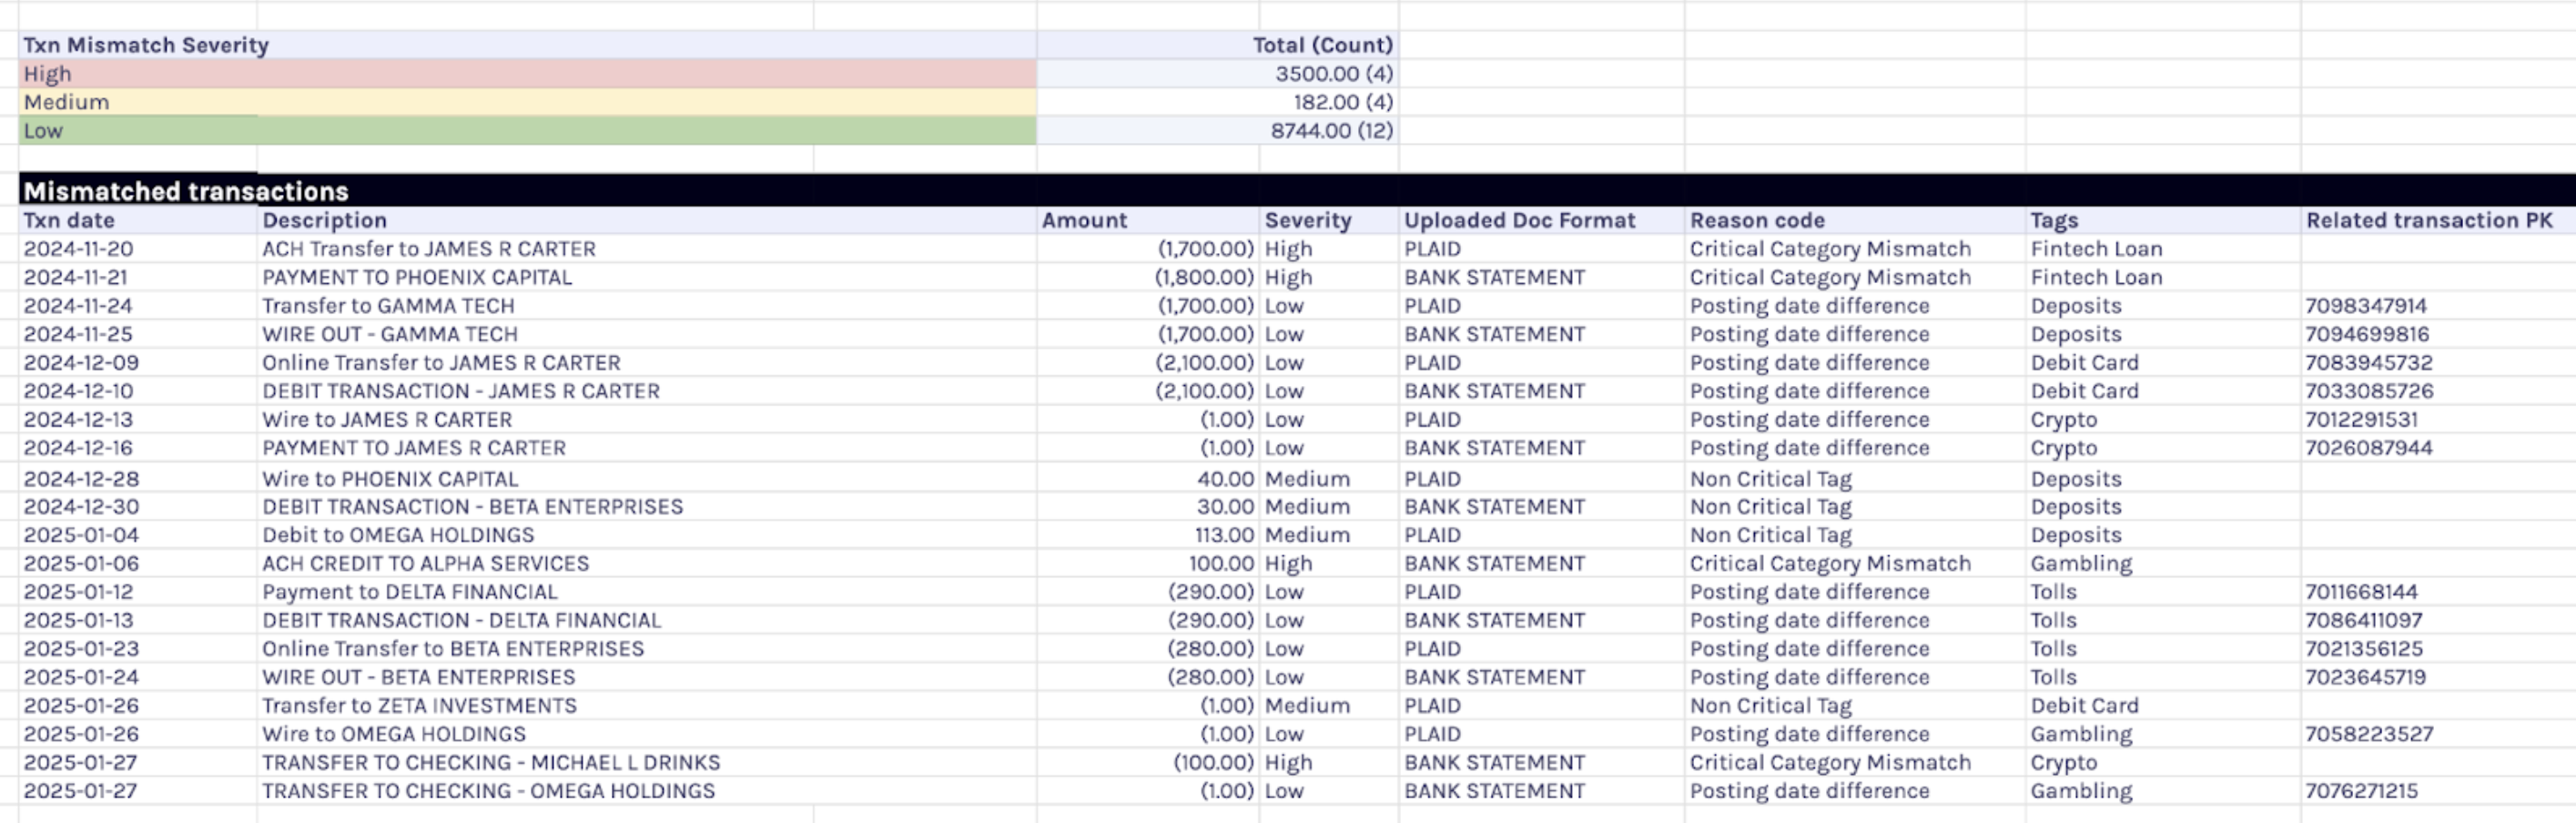Image resolution: width=2576 pixels, height=823 pixels.
Task: Select related transaction PK '7023645719'
Action: pyautogui.click(x=2438, y=677)
